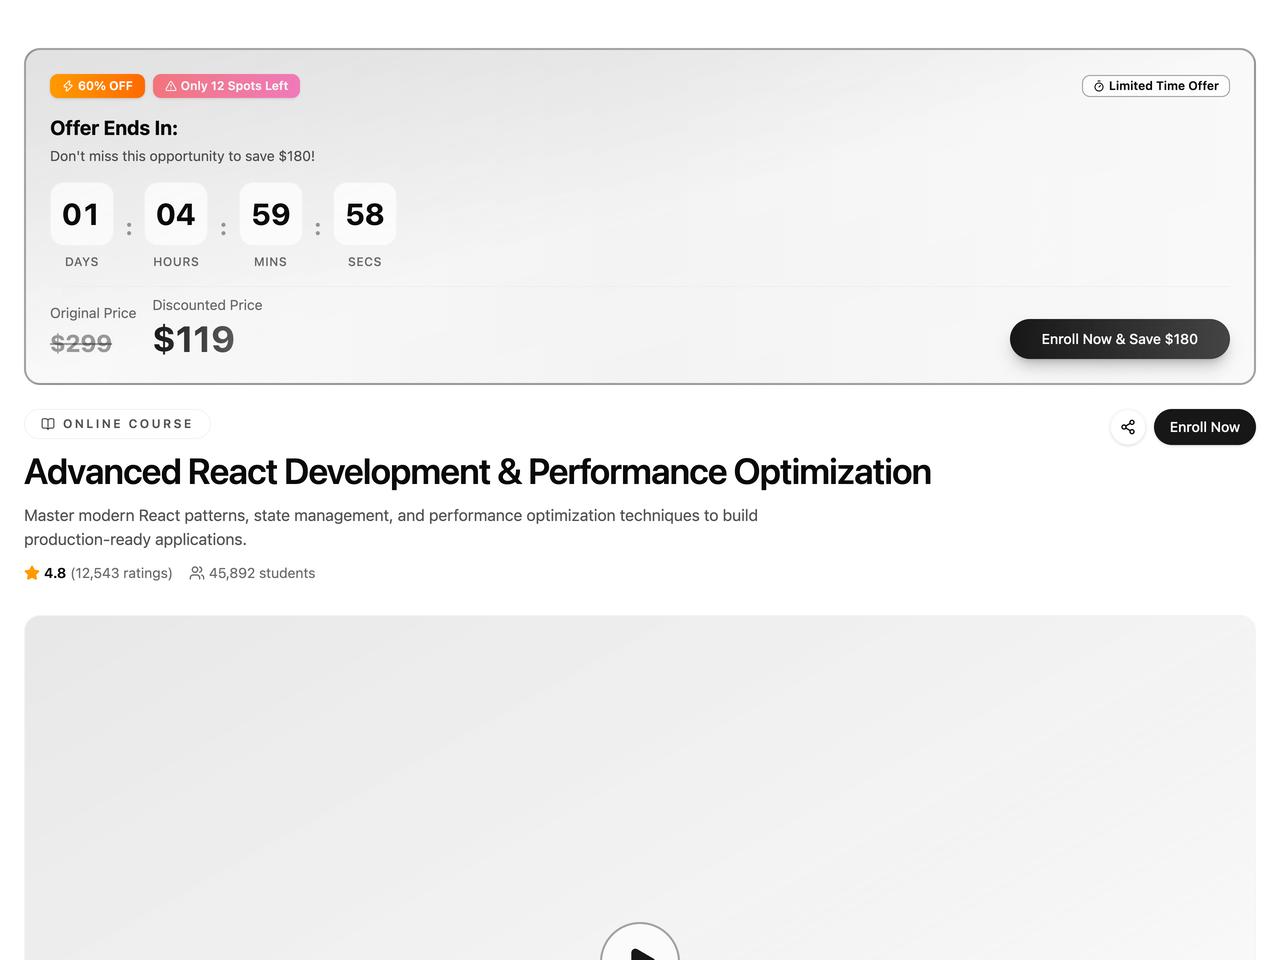
Task: Click Enroll Now & Save $180 button
Action: (1120, 339)
